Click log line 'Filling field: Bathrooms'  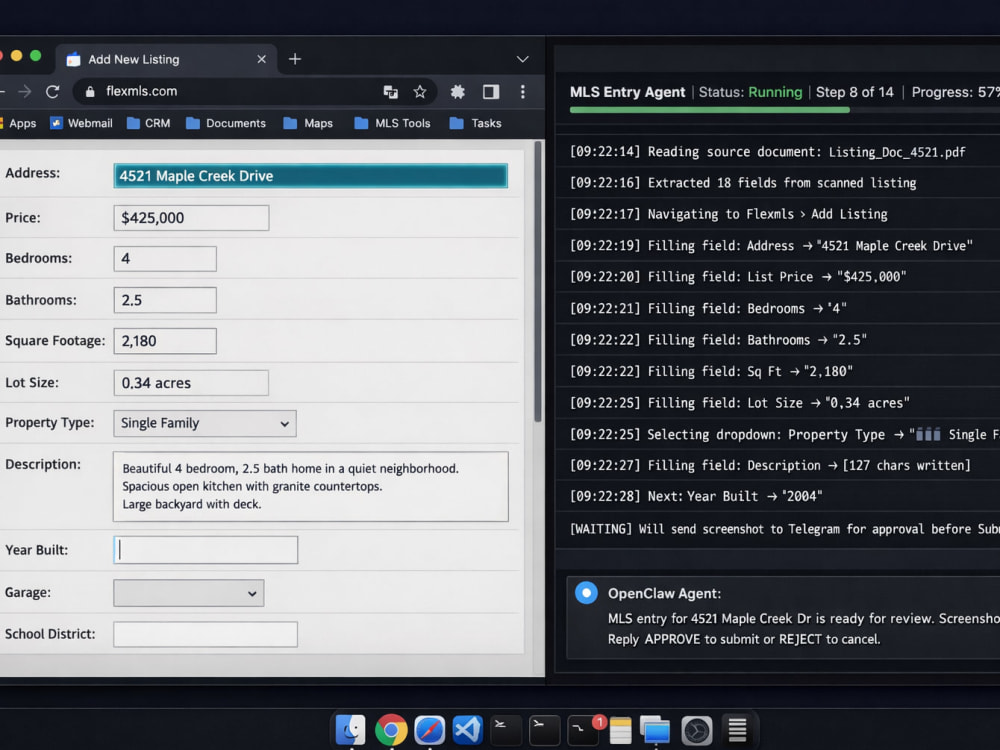718,340
